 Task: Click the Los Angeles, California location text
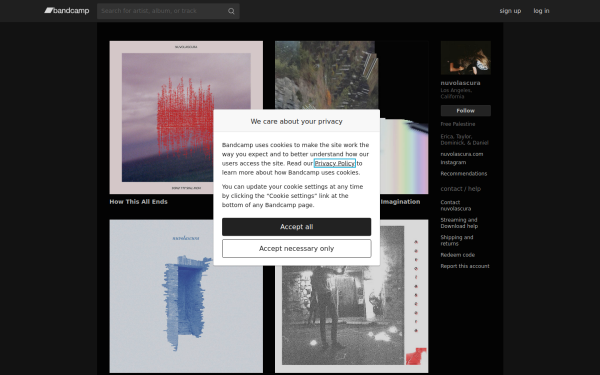456,93
